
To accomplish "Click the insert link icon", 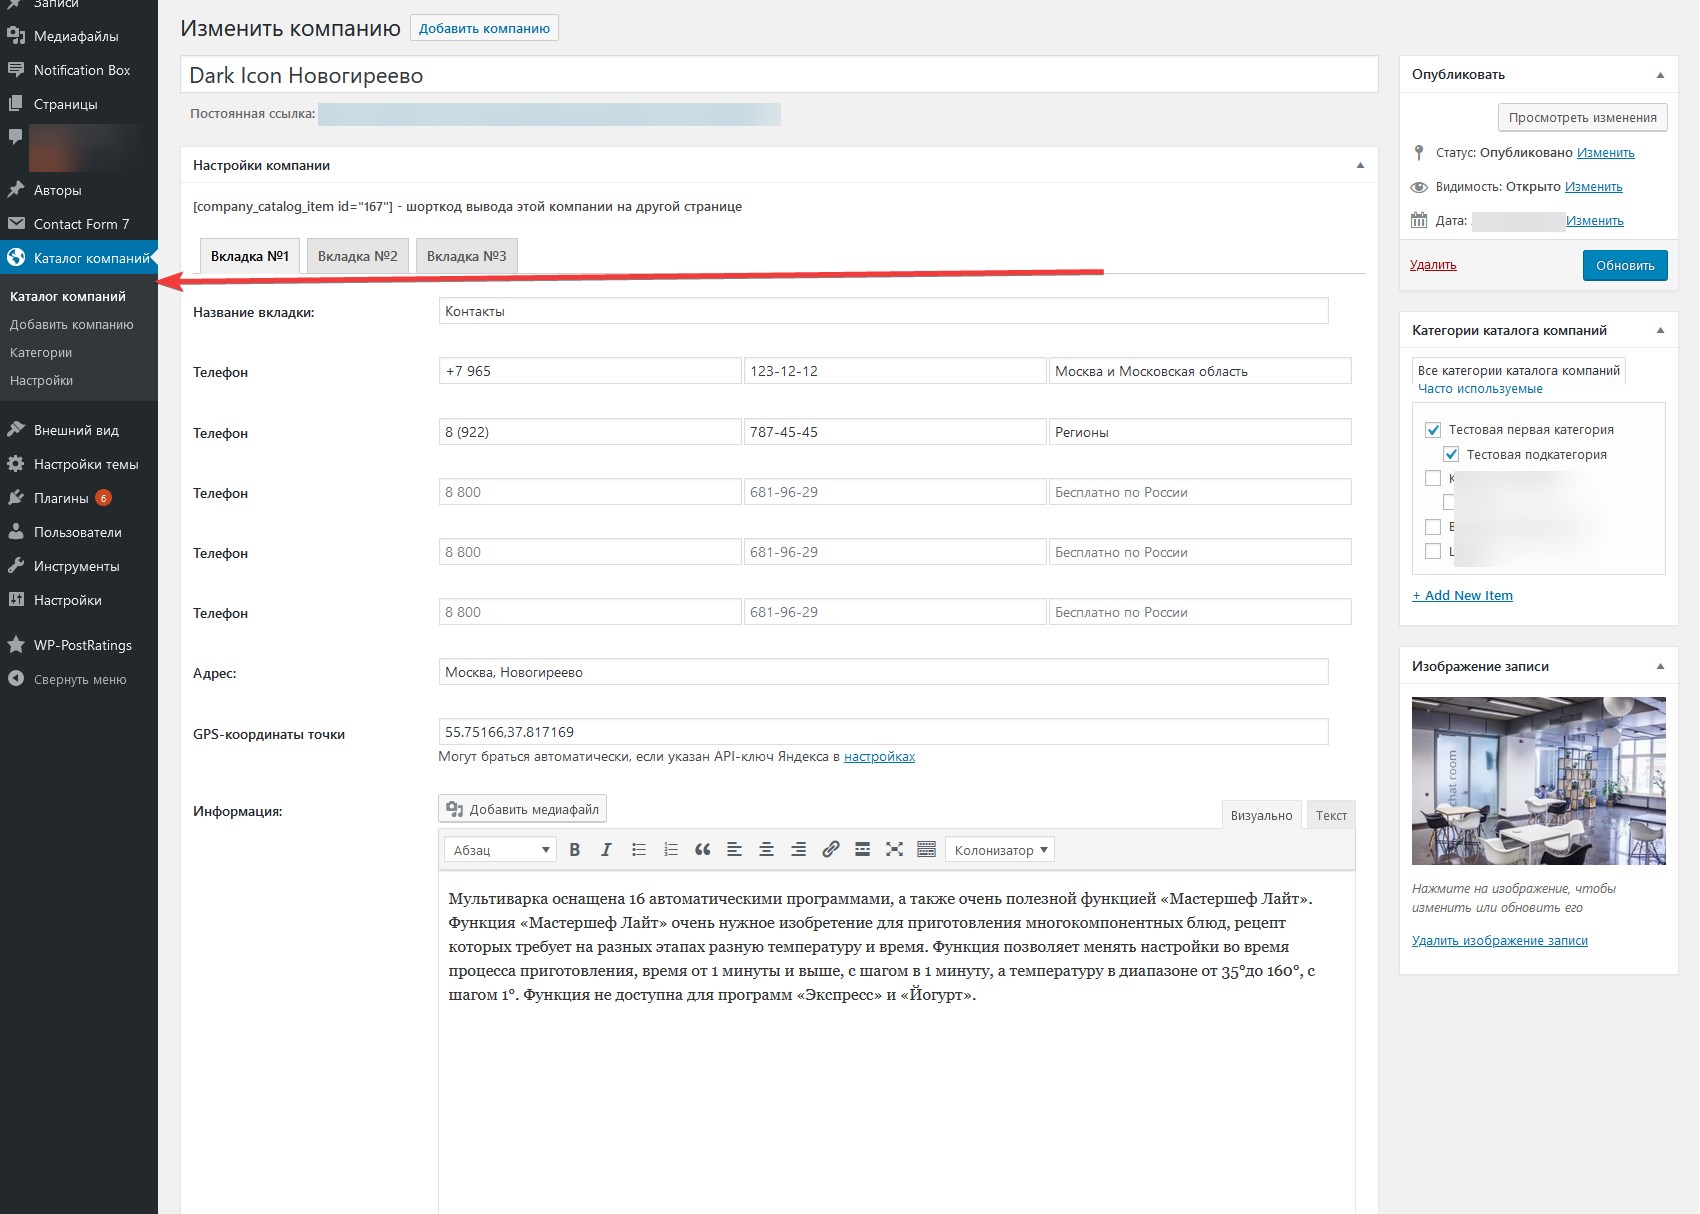I will click(830, 850).
